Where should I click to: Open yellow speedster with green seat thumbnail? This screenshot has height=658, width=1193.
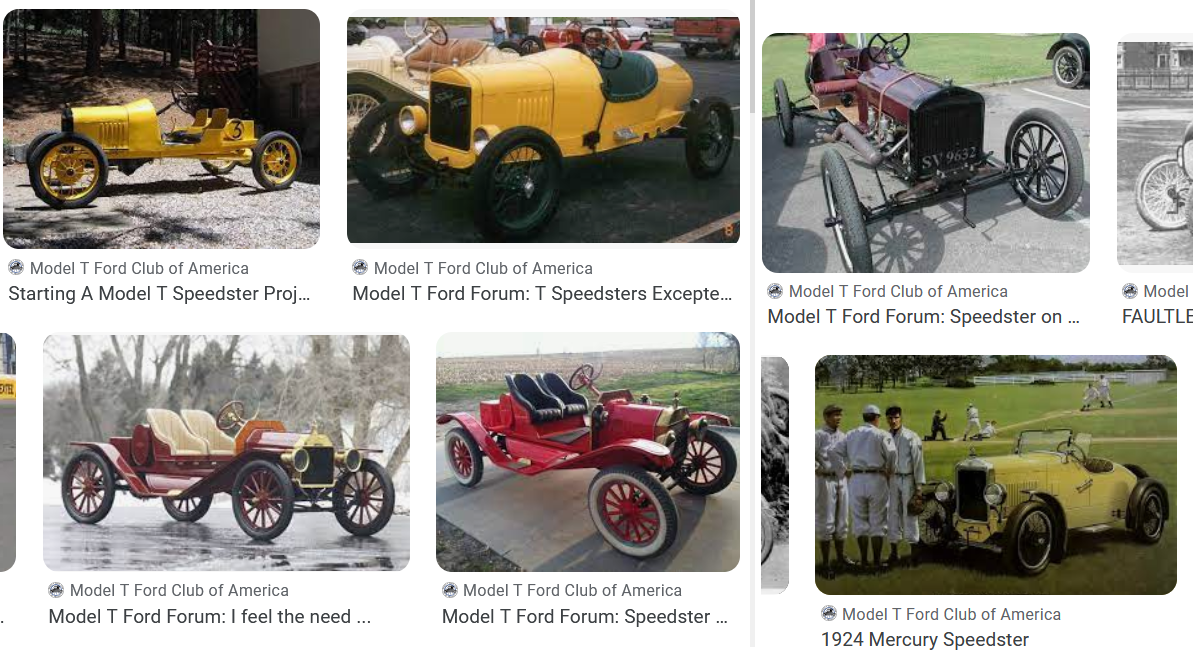(543, 129)
